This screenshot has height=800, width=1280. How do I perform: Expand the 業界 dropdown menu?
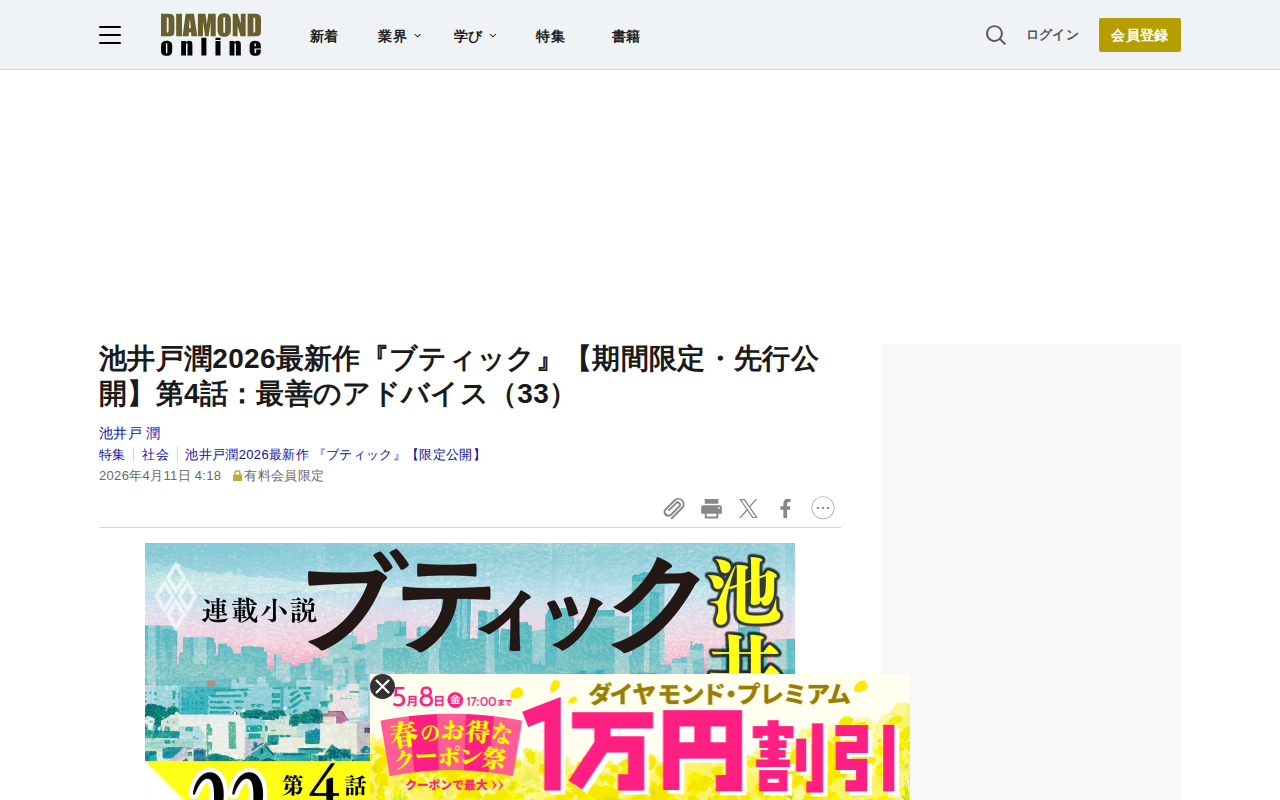(399, 36)
